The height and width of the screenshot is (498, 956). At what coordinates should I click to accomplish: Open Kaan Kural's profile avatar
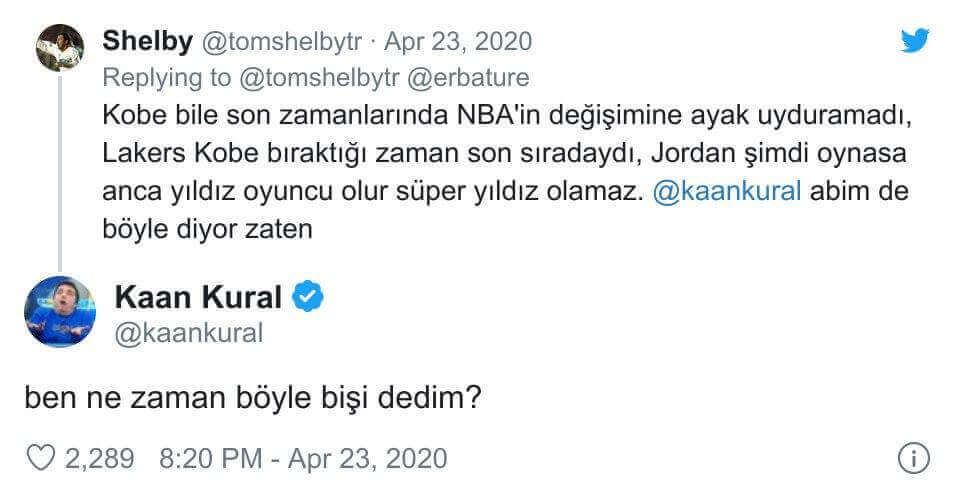point(59,312)
